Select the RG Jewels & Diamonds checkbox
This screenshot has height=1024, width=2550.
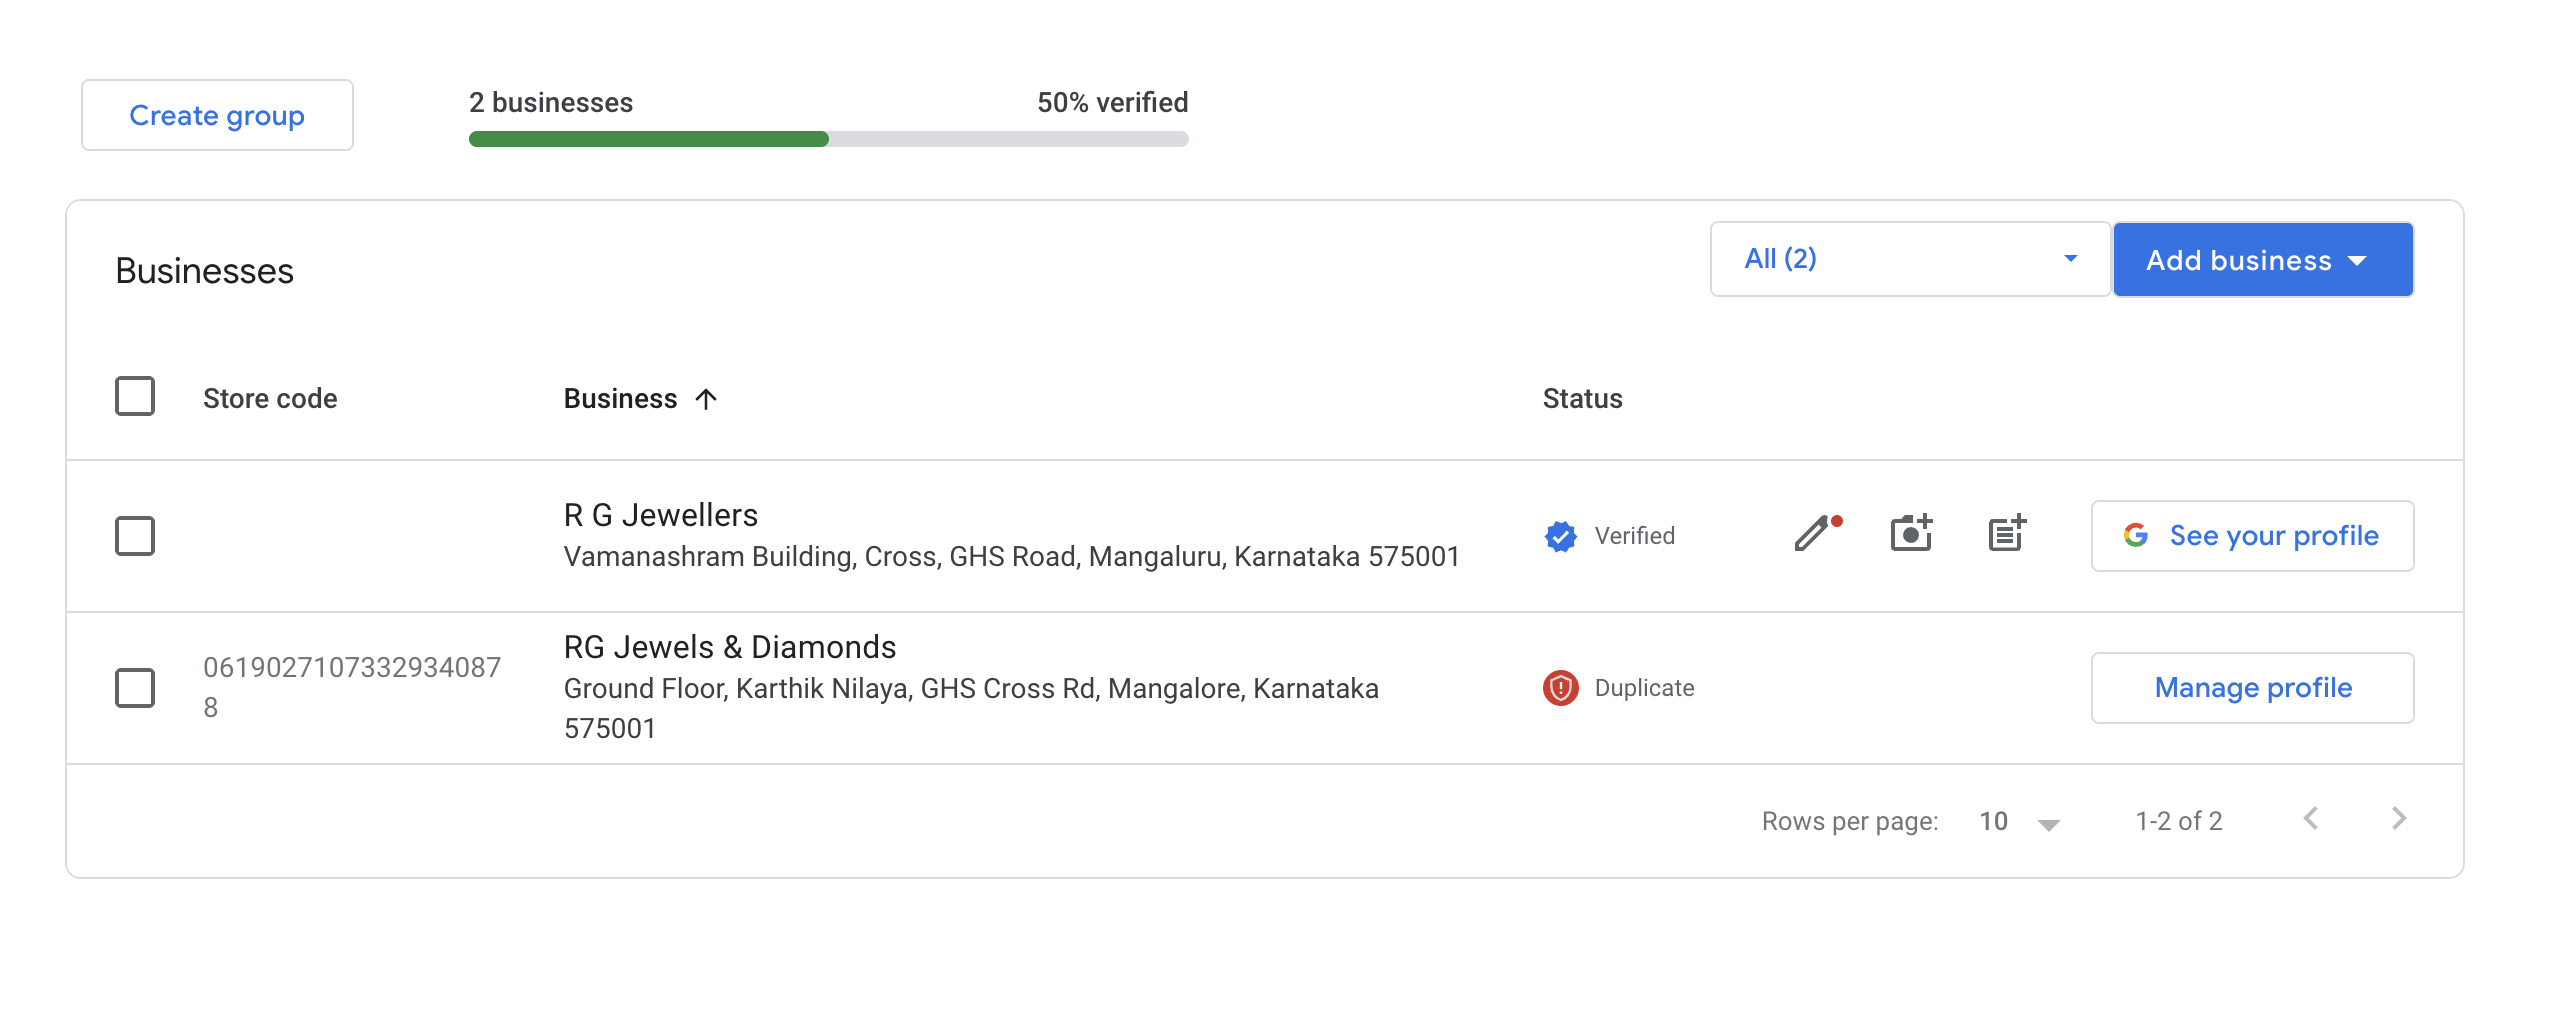(x=135, y=688)
